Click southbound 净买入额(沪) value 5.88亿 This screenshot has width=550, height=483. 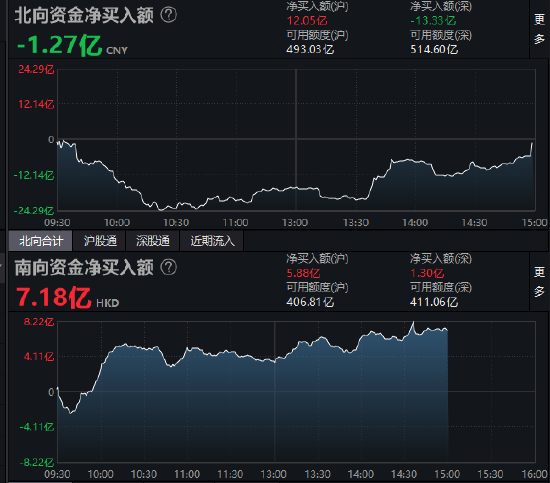coord(303,273)
